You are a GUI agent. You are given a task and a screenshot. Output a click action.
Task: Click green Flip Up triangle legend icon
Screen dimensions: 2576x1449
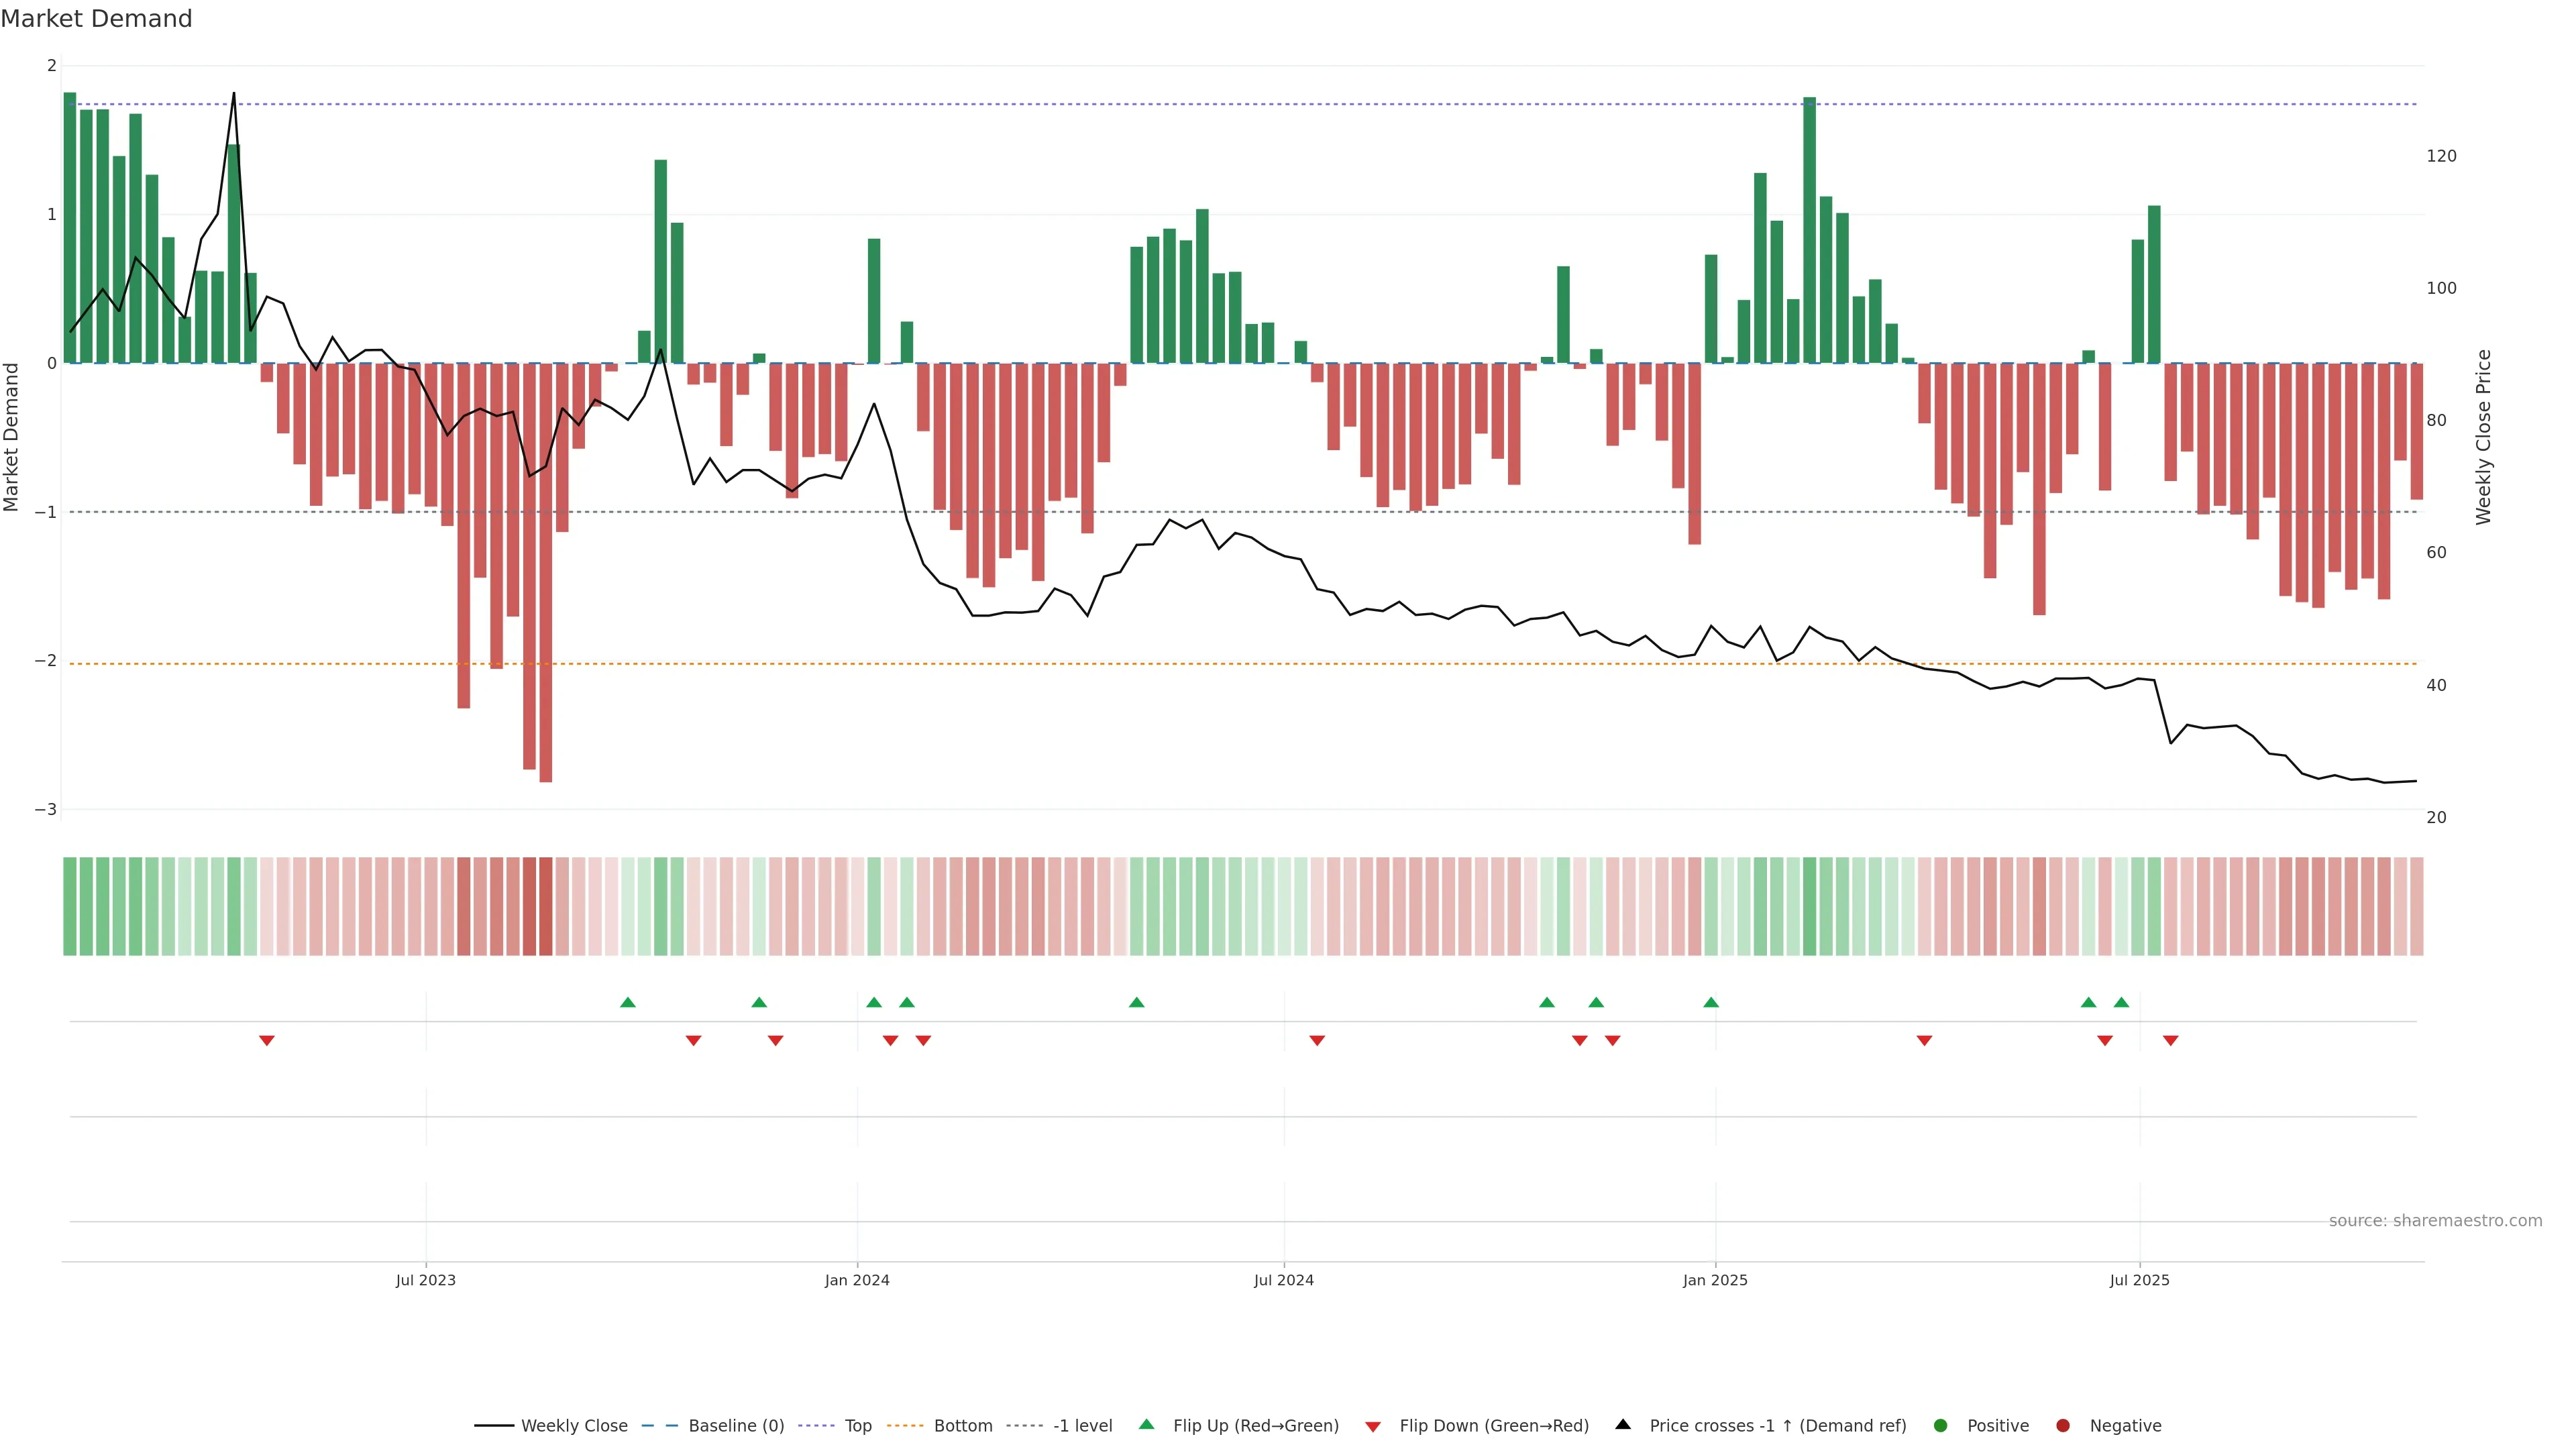coord(1147,1424)
